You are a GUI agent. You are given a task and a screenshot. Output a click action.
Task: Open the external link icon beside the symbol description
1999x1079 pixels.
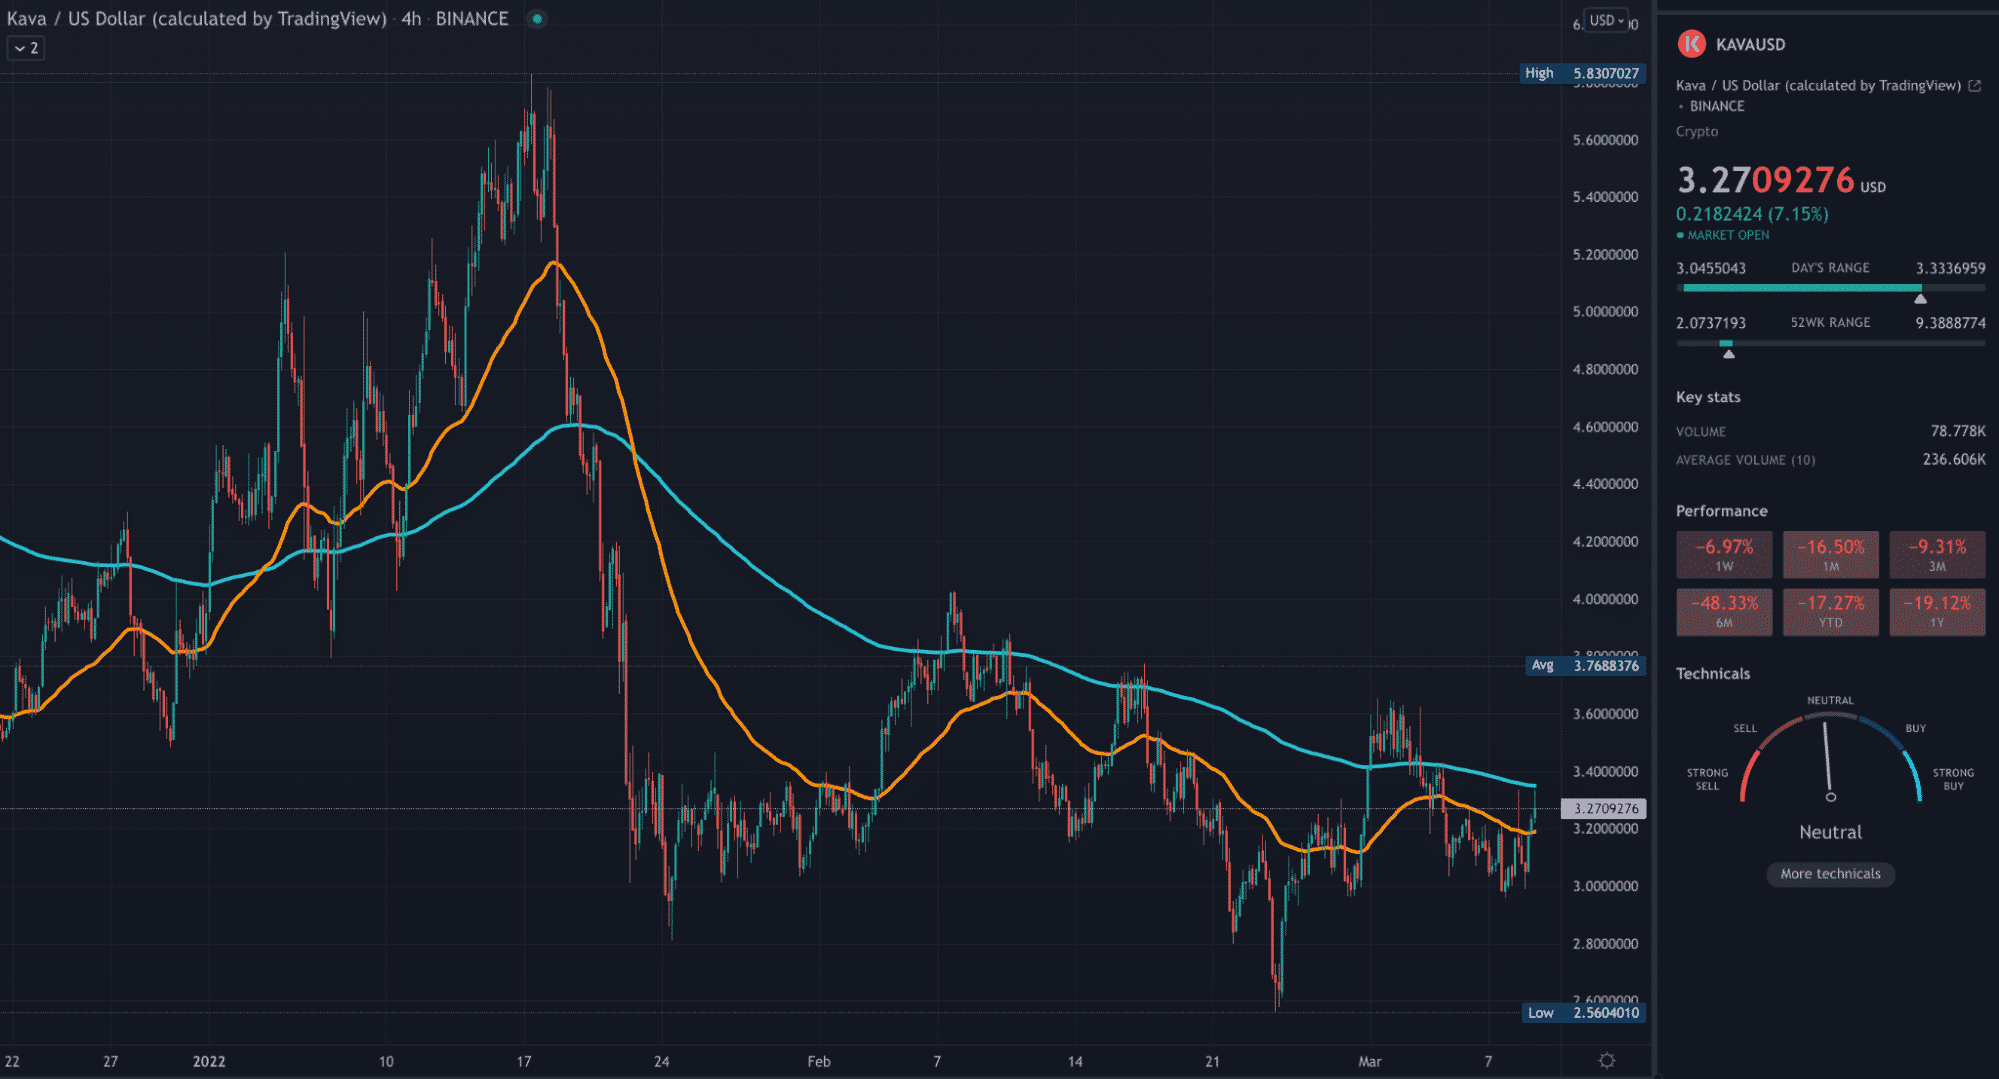point(1975,86)
